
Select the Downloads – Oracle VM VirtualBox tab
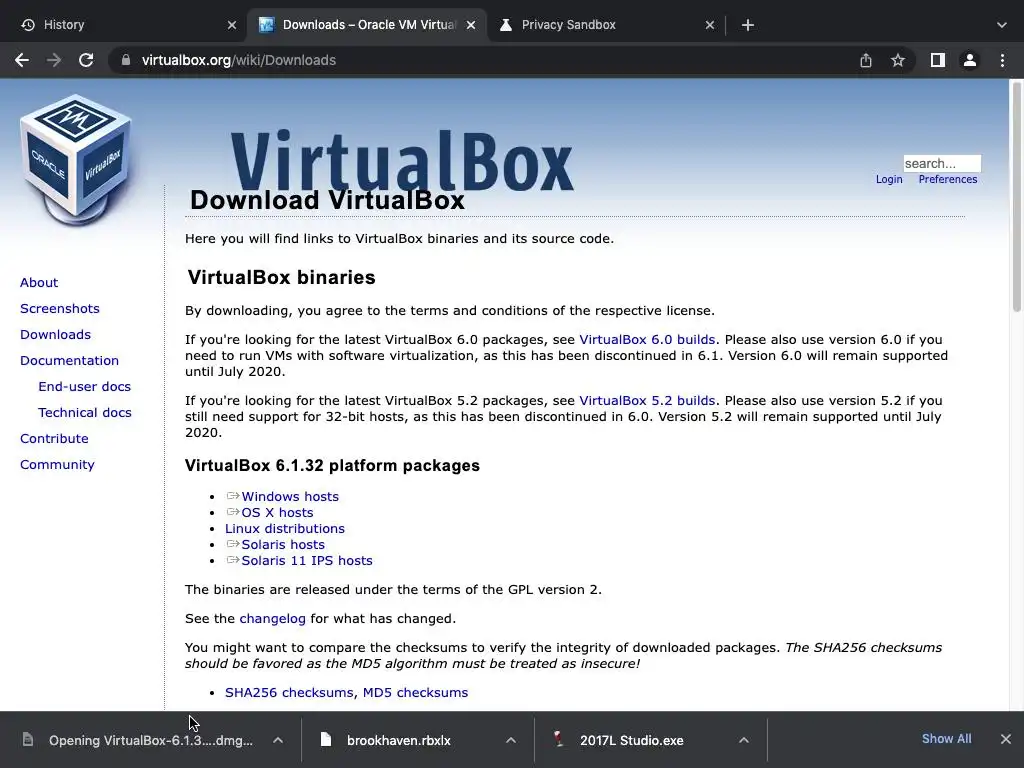pos(369,25)
